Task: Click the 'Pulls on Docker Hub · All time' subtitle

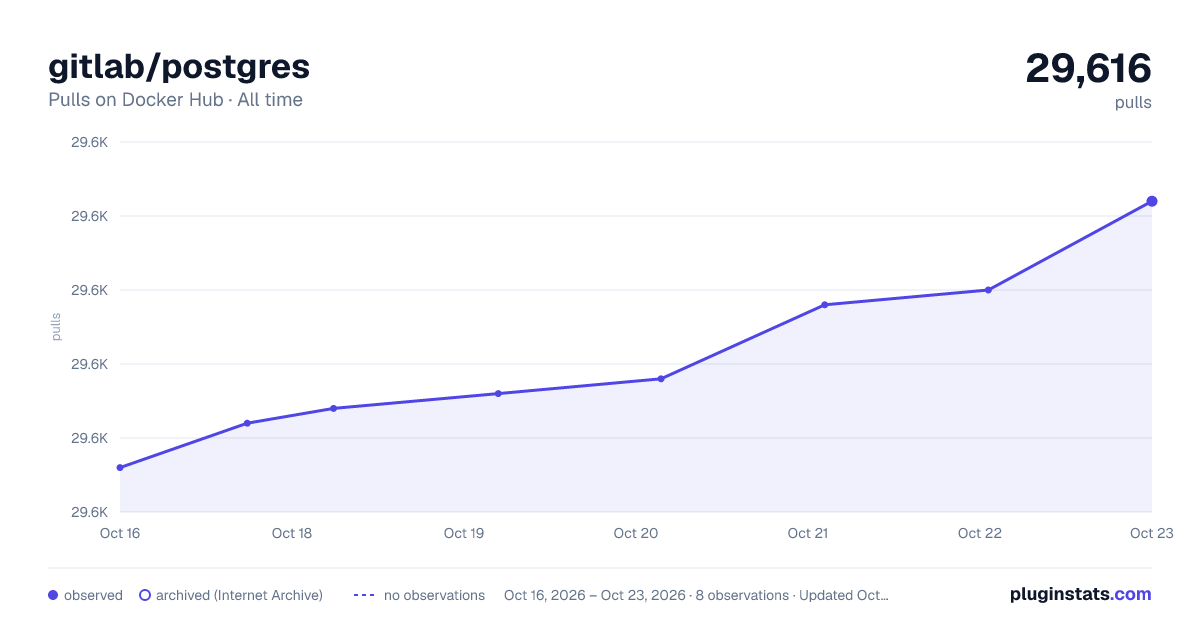Action: point(175,100)
